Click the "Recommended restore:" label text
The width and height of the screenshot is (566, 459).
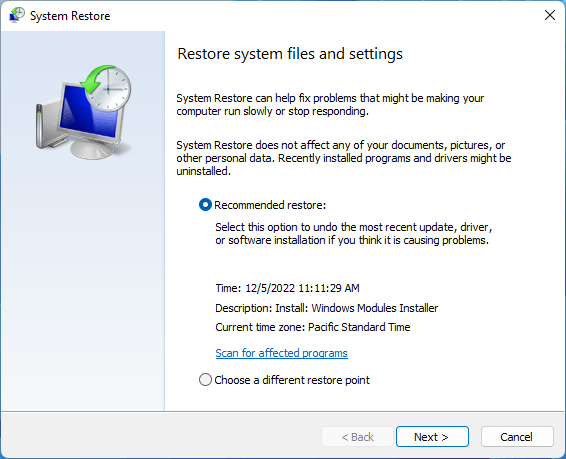point(270,205)
